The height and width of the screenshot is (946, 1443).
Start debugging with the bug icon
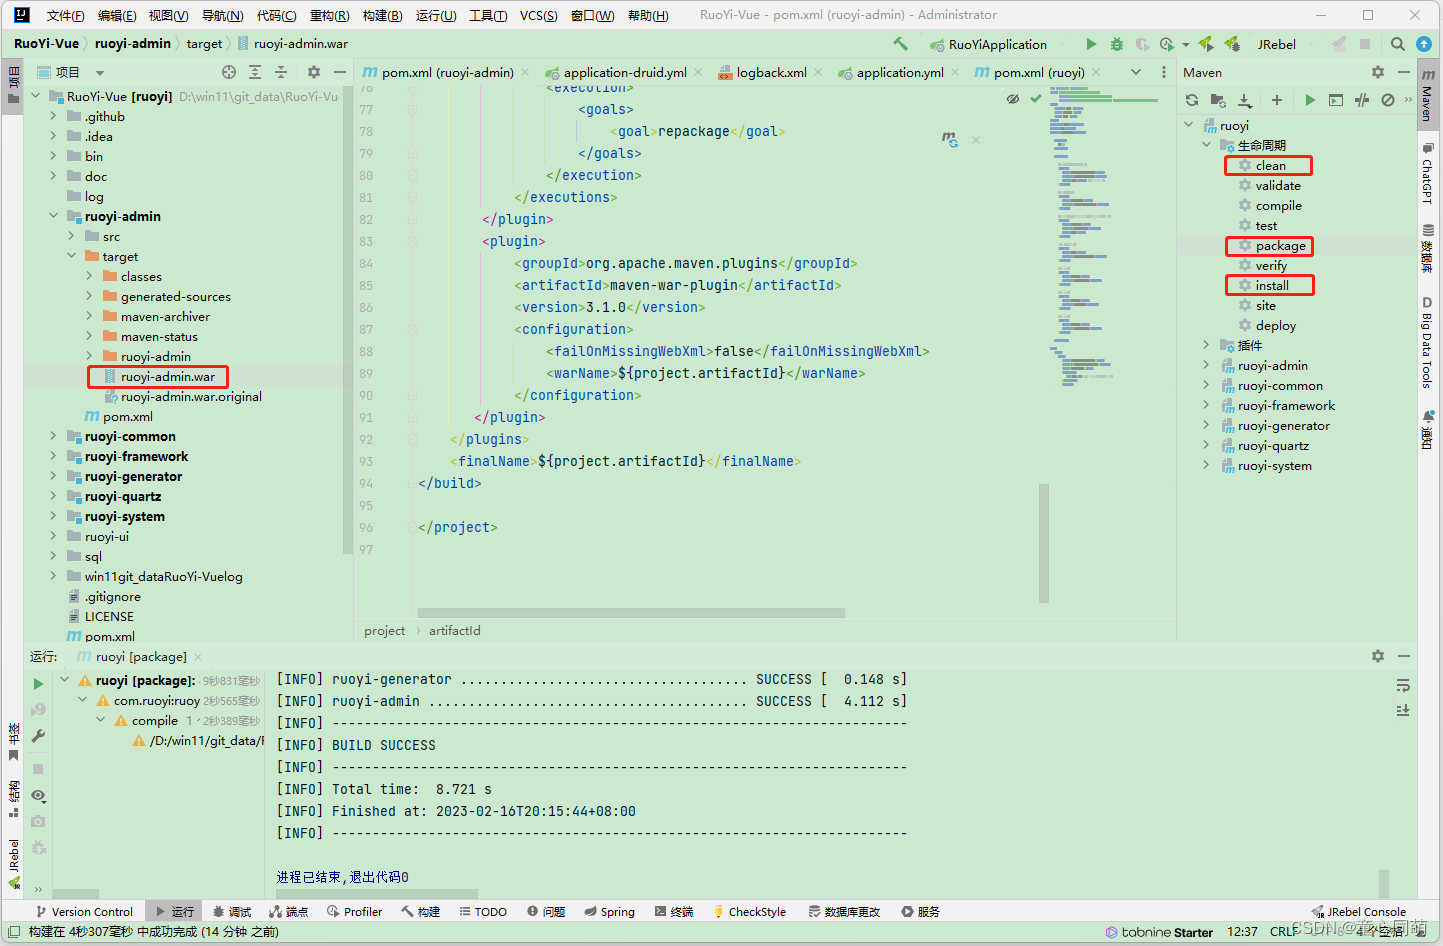pos(1117,44)
